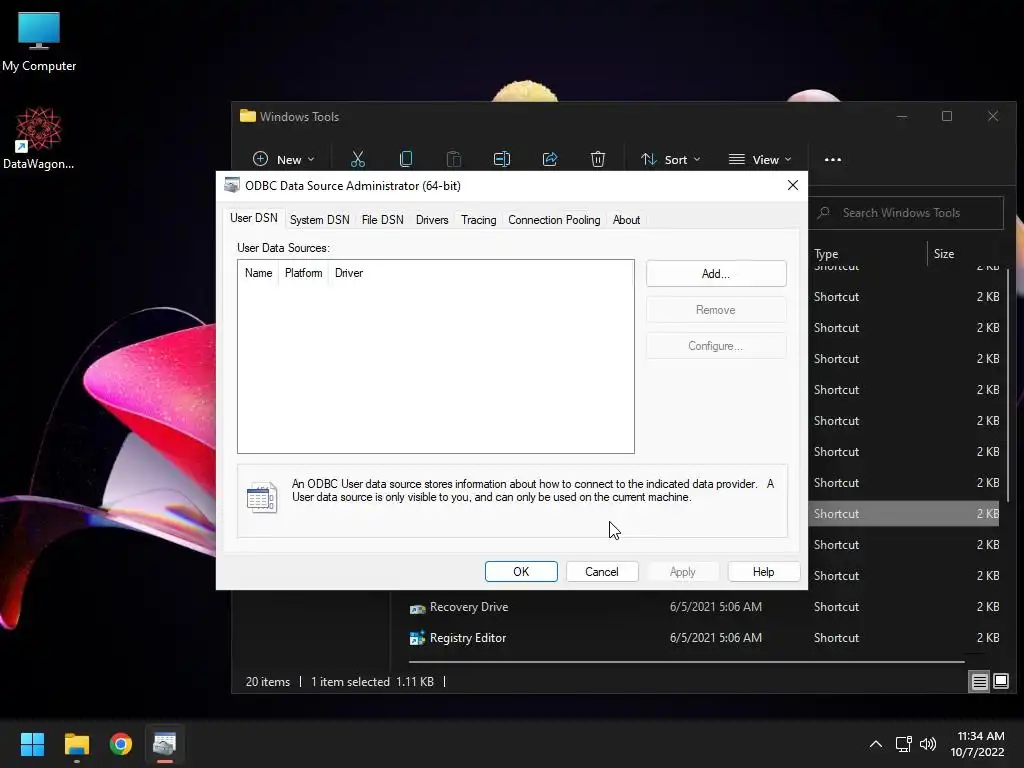The image size is (1024, 768).
Task: Click the Platform column header
Action: [304, 273]
